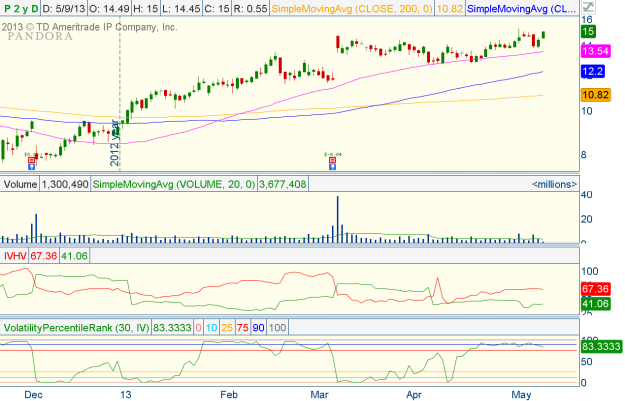This screenshot has height=401, width=625.
Task: Click the blue event icon below March earnings
Action: [332, 166]
